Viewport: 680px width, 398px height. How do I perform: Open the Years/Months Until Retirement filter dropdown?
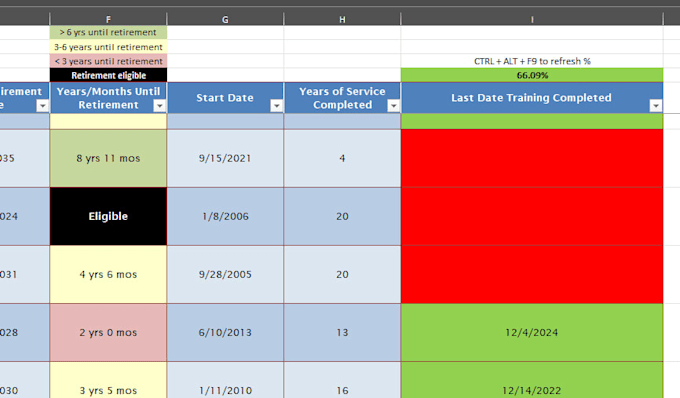click(x=160, y=106)
